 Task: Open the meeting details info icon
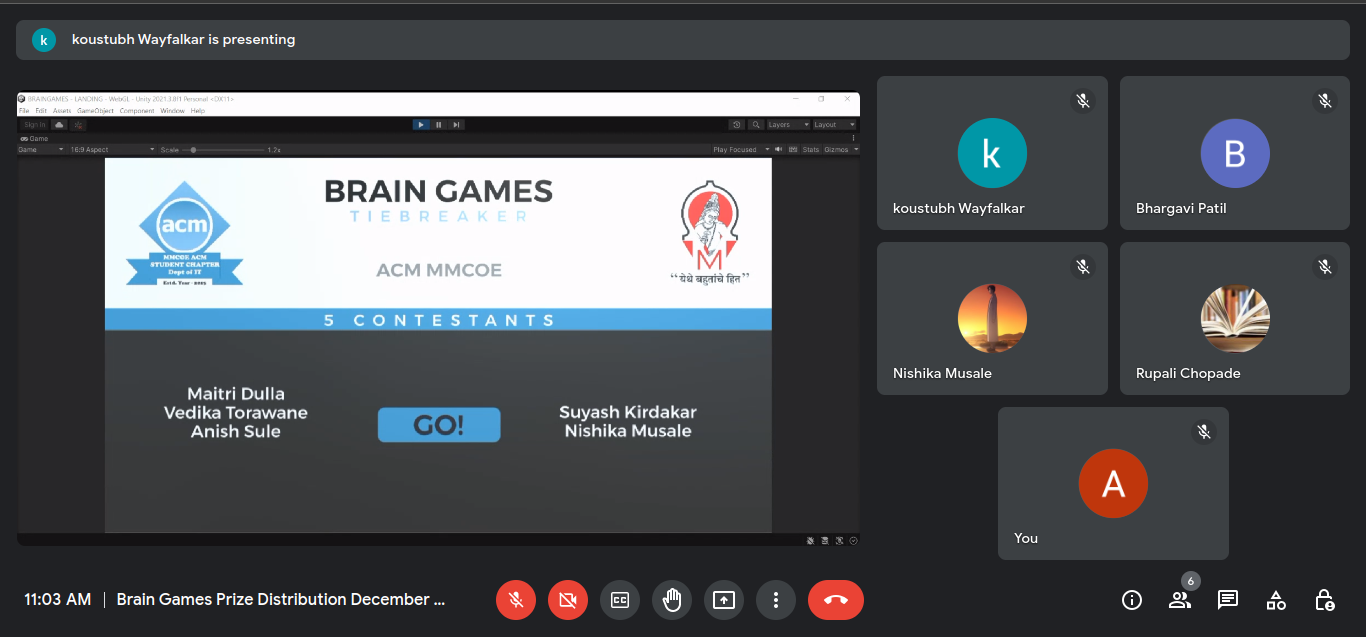(x=1132, y=600)
